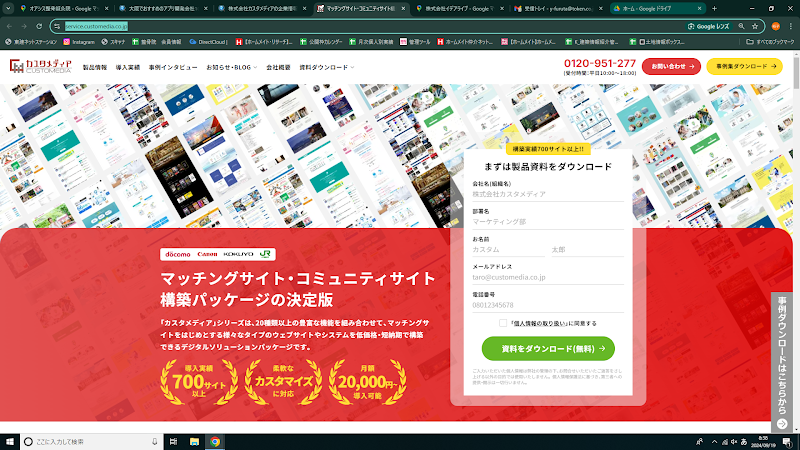
Task: Click red お問い合わせ button
Action: click(x=671, y=66)
